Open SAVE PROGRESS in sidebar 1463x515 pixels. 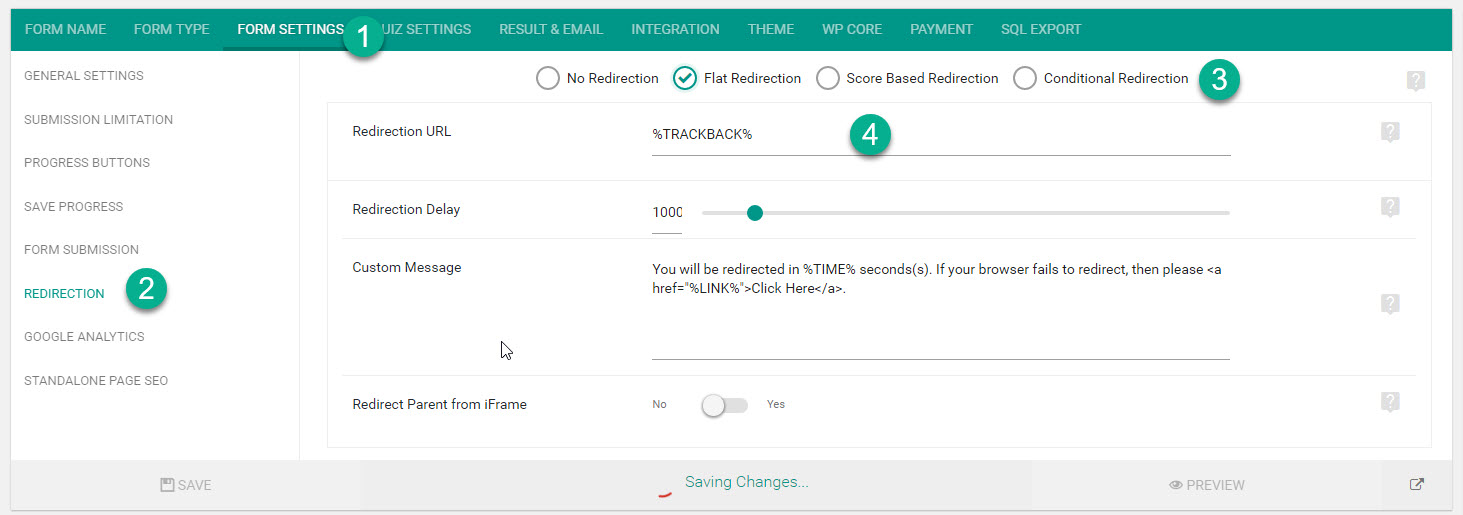(74, 207)
